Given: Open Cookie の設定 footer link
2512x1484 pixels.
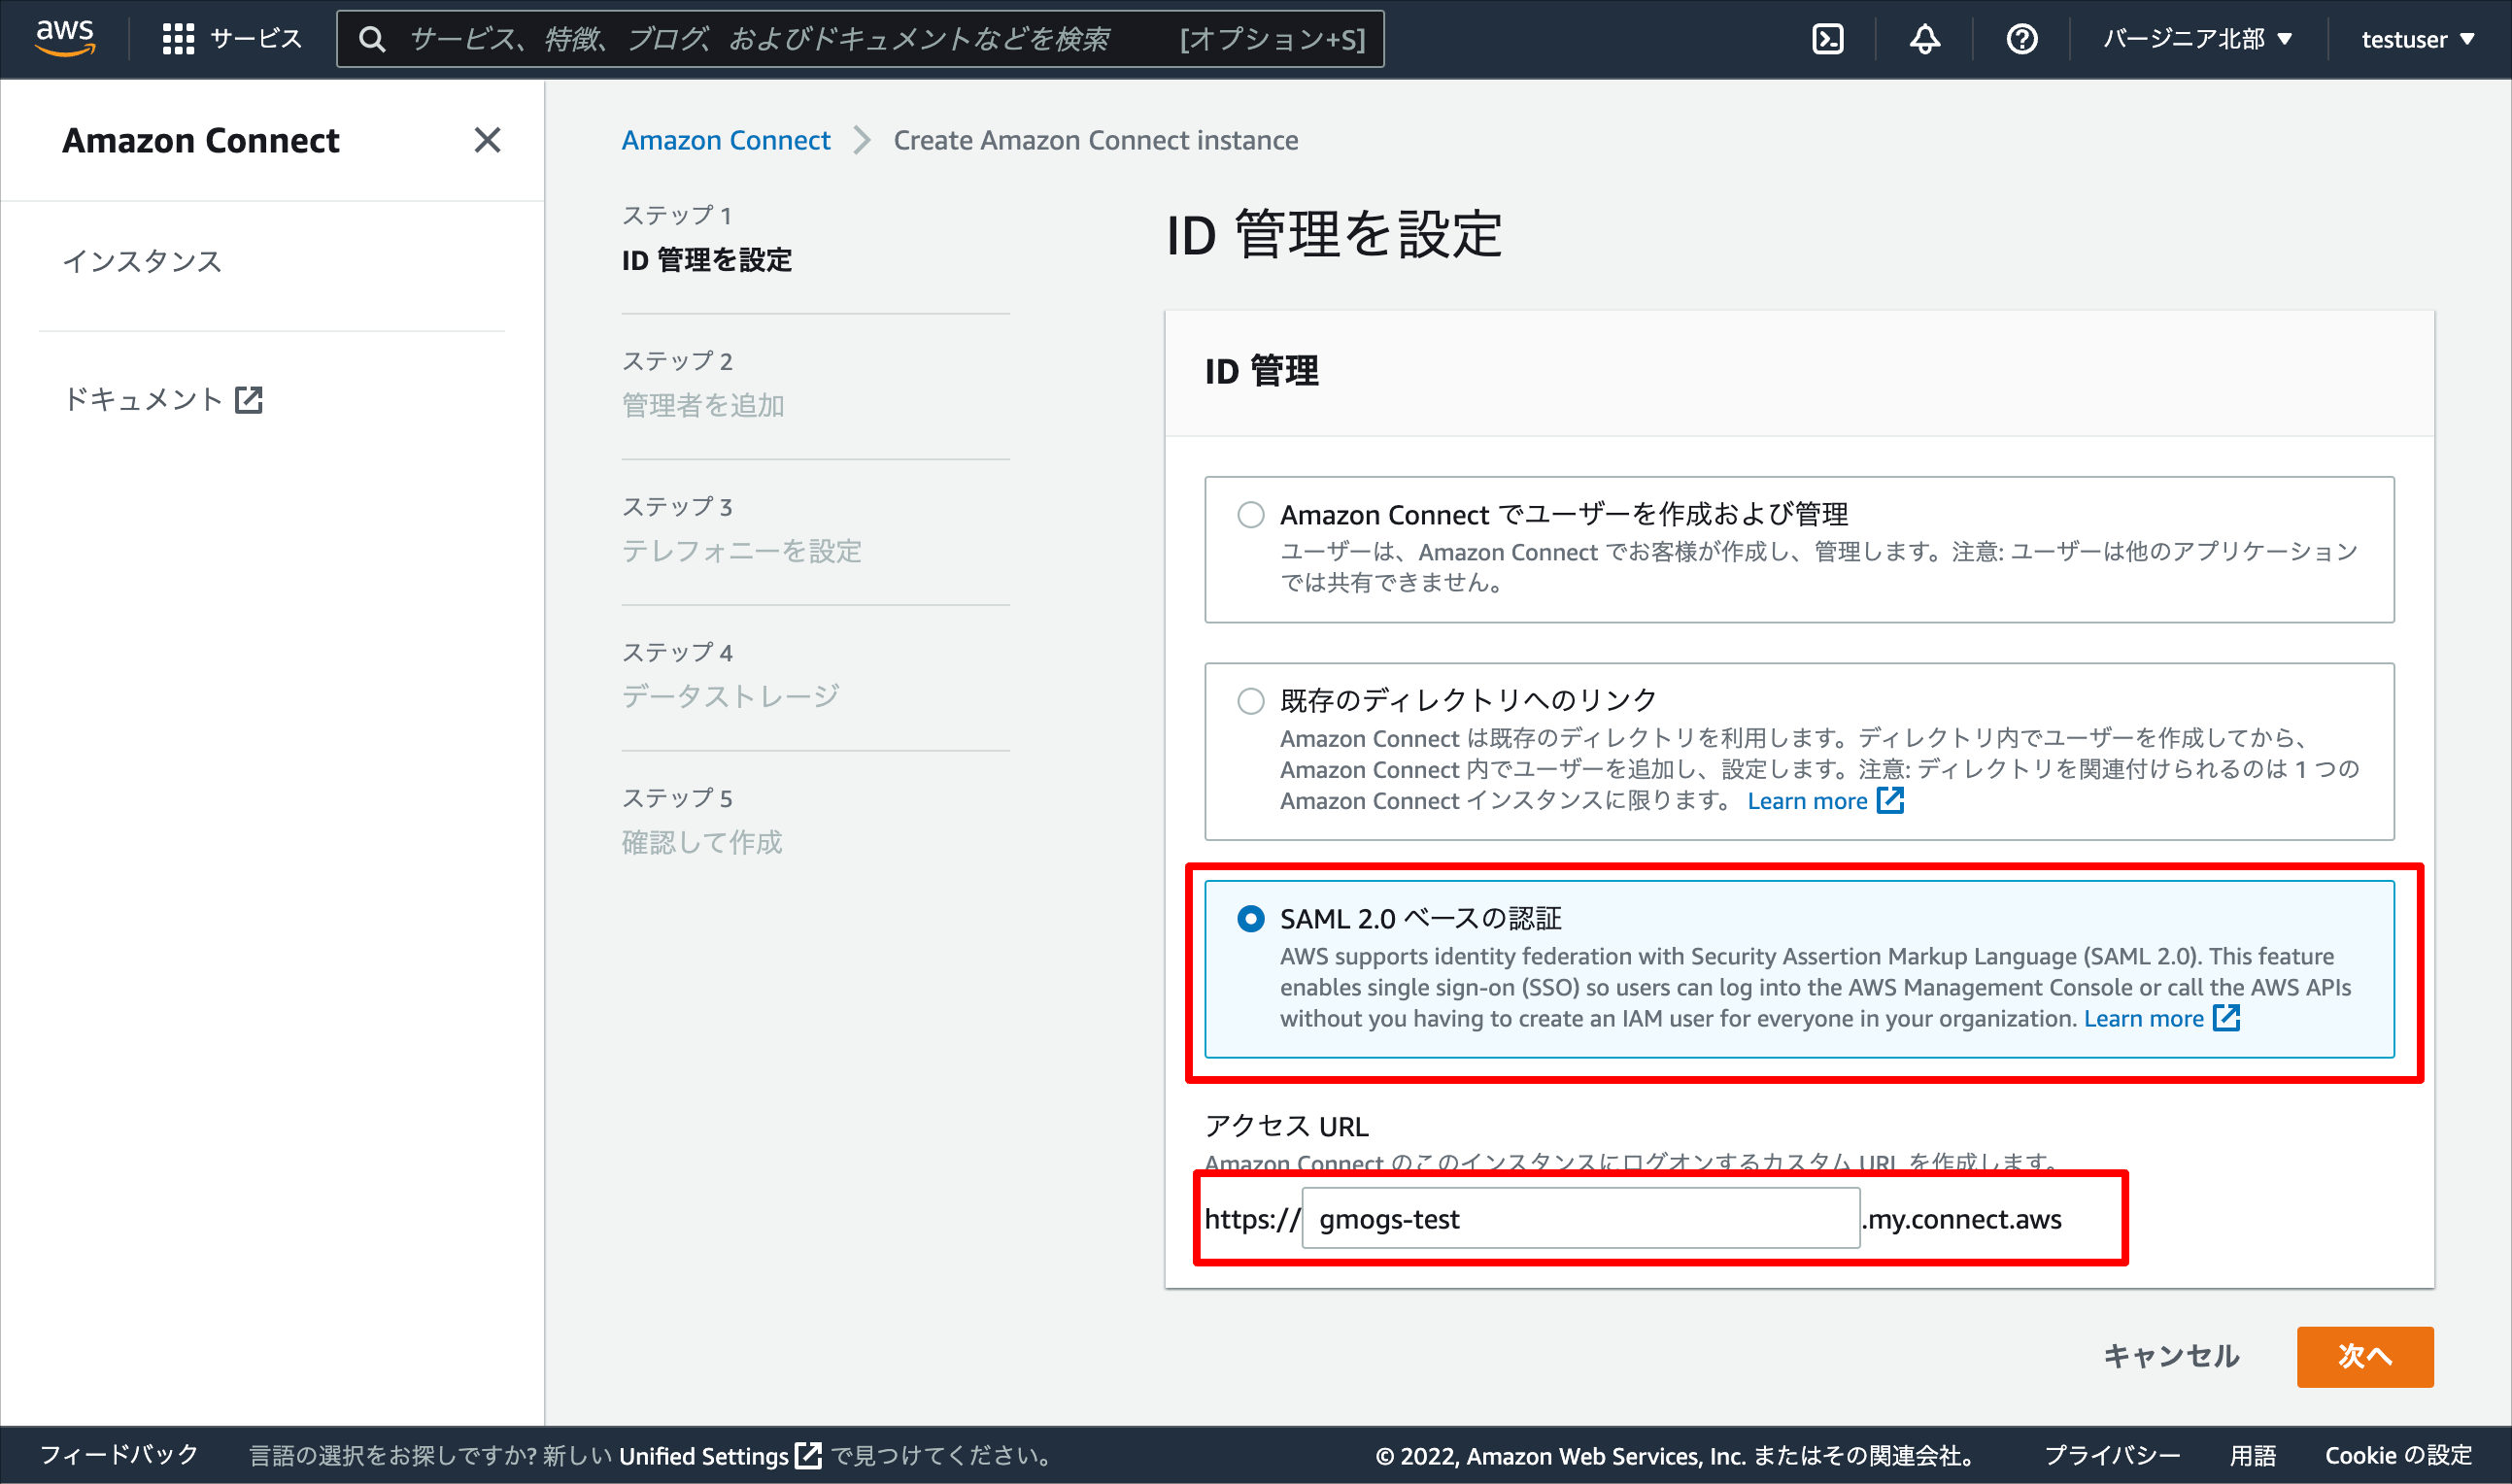Looking at the screenshot, I should tap(2398, 1455).
